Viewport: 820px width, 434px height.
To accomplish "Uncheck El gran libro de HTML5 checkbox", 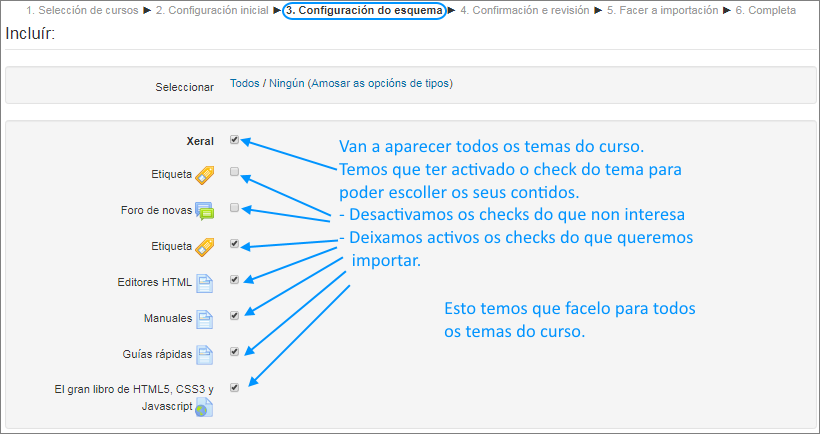I will (x=234, y=387).
